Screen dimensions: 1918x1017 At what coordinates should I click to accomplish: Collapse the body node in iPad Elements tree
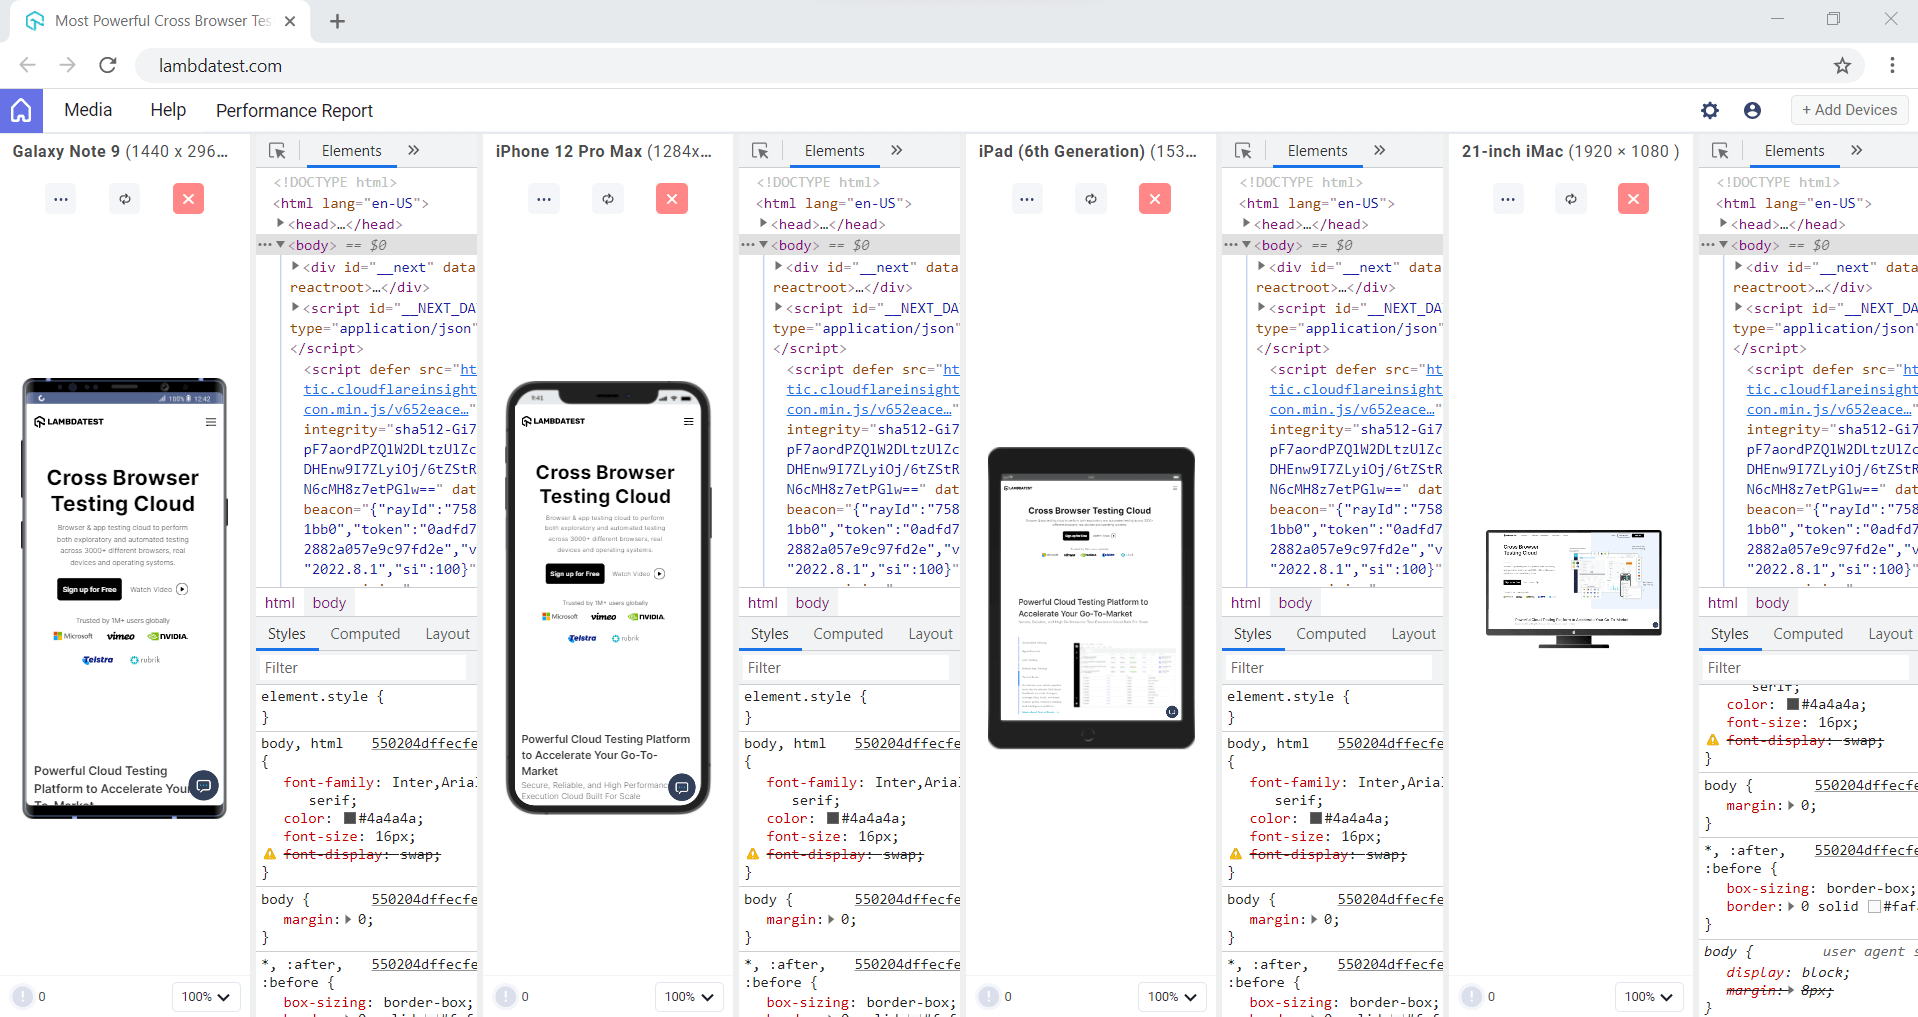1245,245
